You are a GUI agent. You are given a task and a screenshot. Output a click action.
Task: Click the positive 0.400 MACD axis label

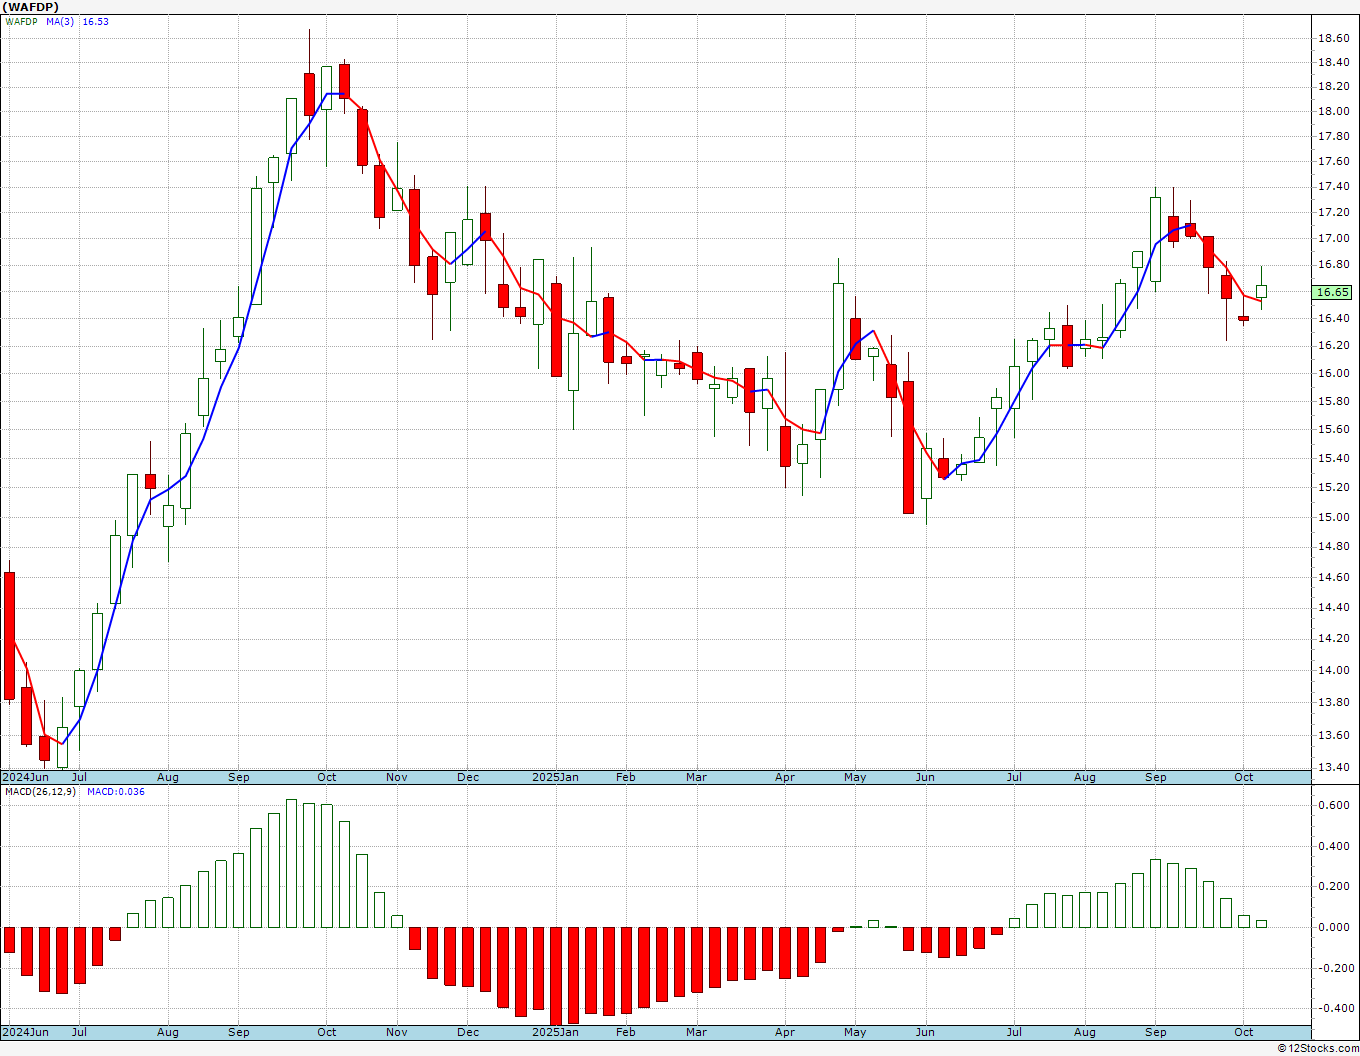[1332, 846]
